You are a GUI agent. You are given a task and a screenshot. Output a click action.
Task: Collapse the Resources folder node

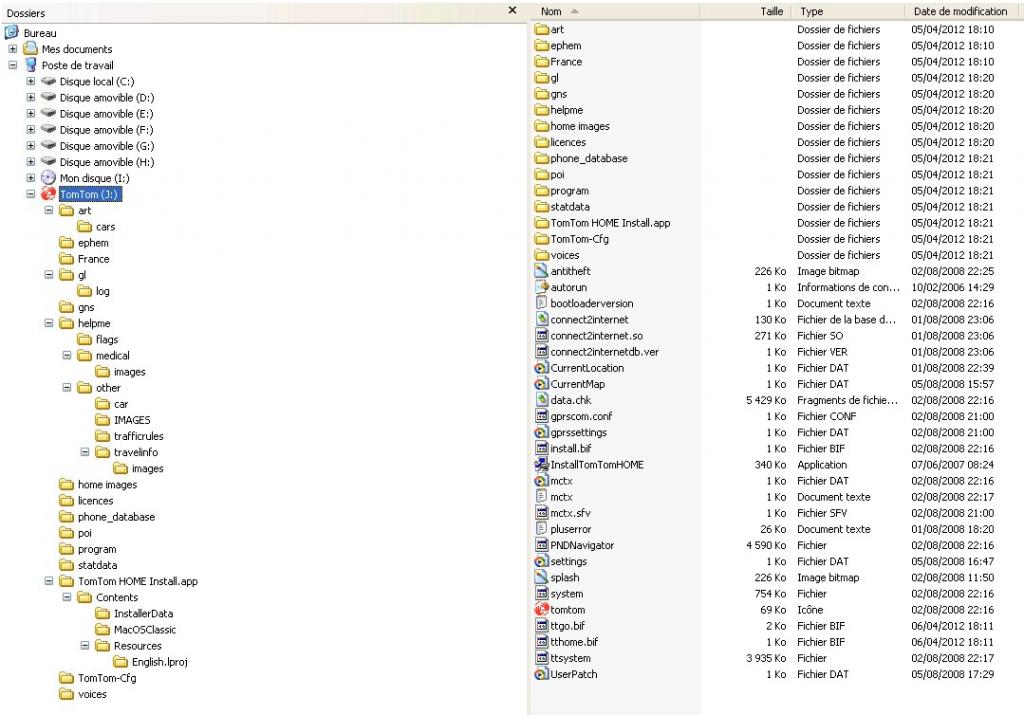[85, 645]
